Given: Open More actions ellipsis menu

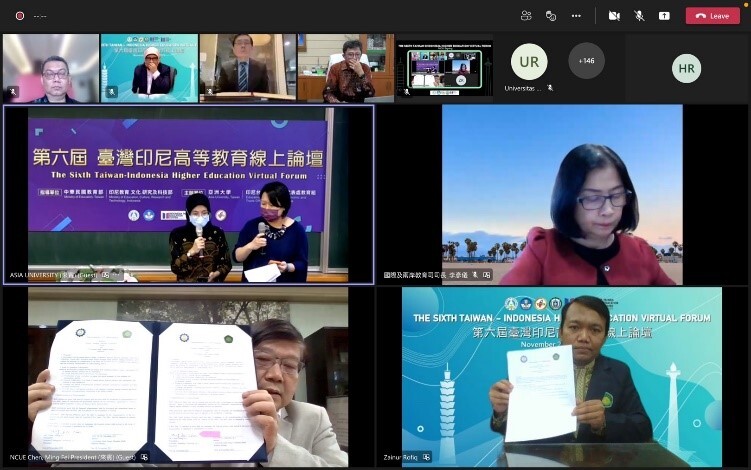Looking at the screenshot, I should pyautogui.click(x=576, y=16).
